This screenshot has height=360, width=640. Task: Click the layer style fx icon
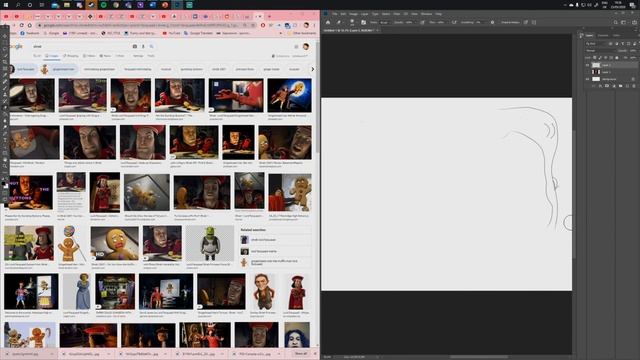600,86
